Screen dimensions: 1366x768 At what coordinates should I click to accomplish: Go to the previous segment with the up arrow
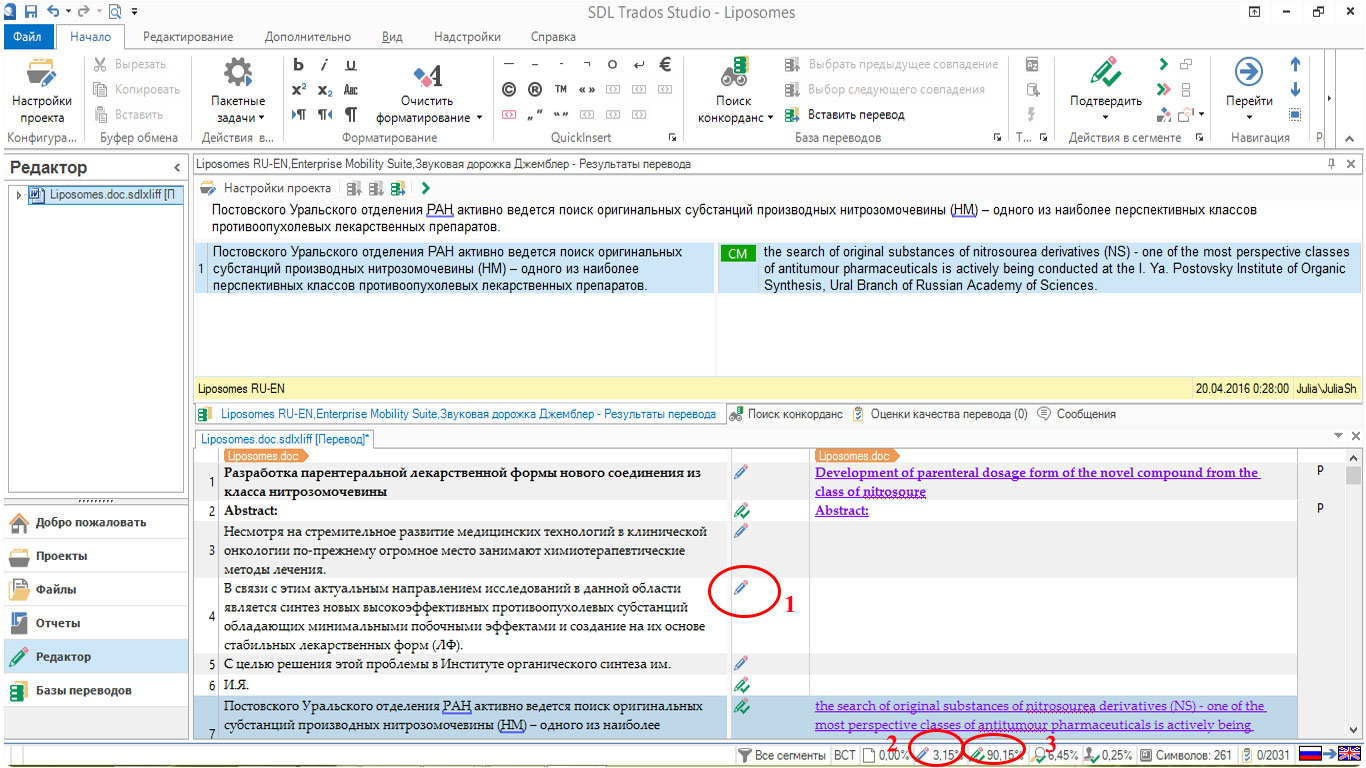1295,64
